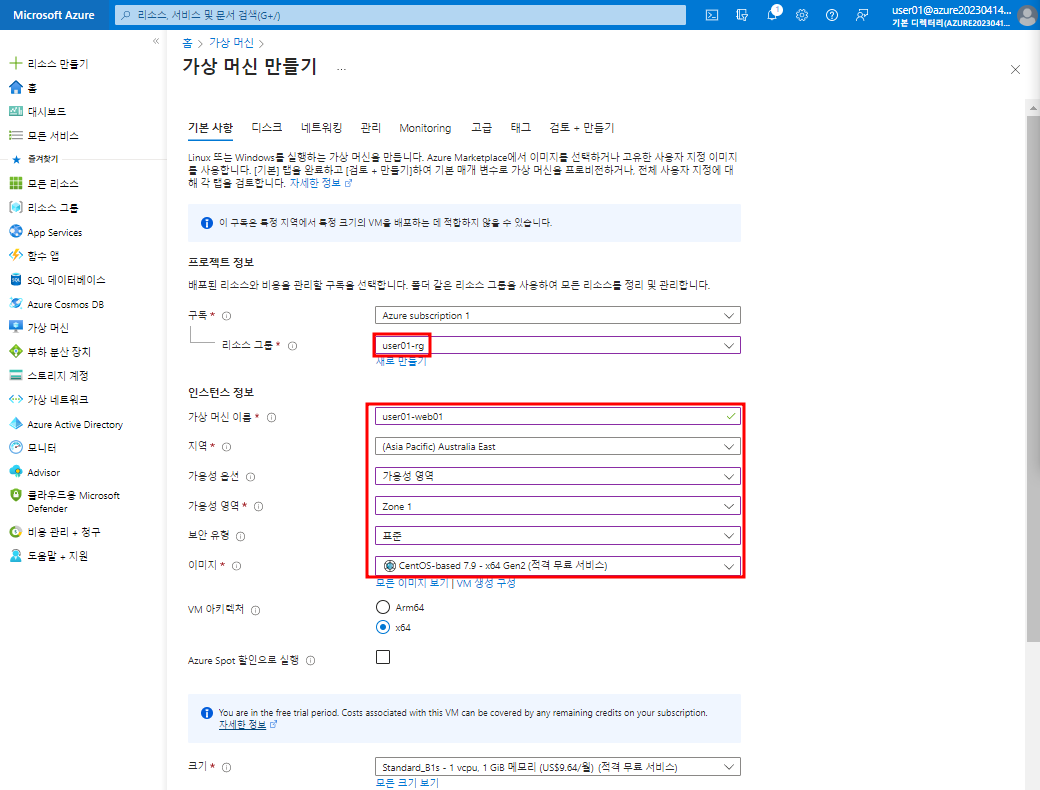Click 모든 이미지 보기 link
The image size is (1040, 790).
coord(412,583)
